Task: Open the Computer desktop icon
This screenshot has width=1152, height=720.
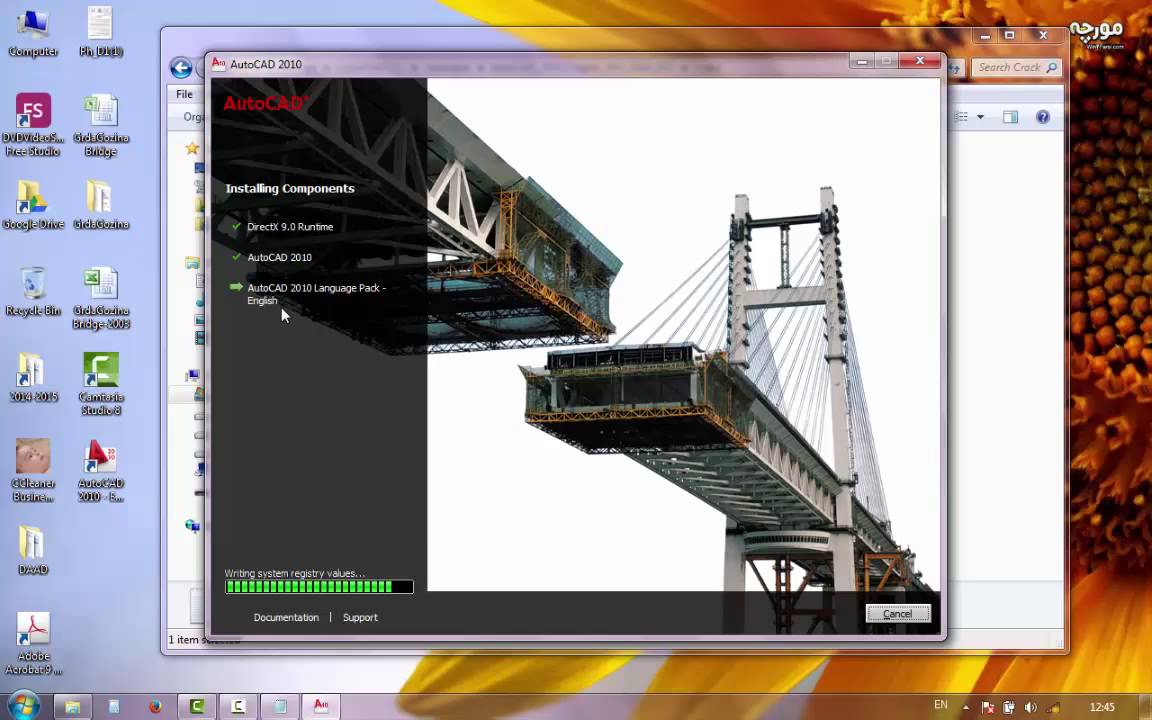Action: click(x=33, y=33)
